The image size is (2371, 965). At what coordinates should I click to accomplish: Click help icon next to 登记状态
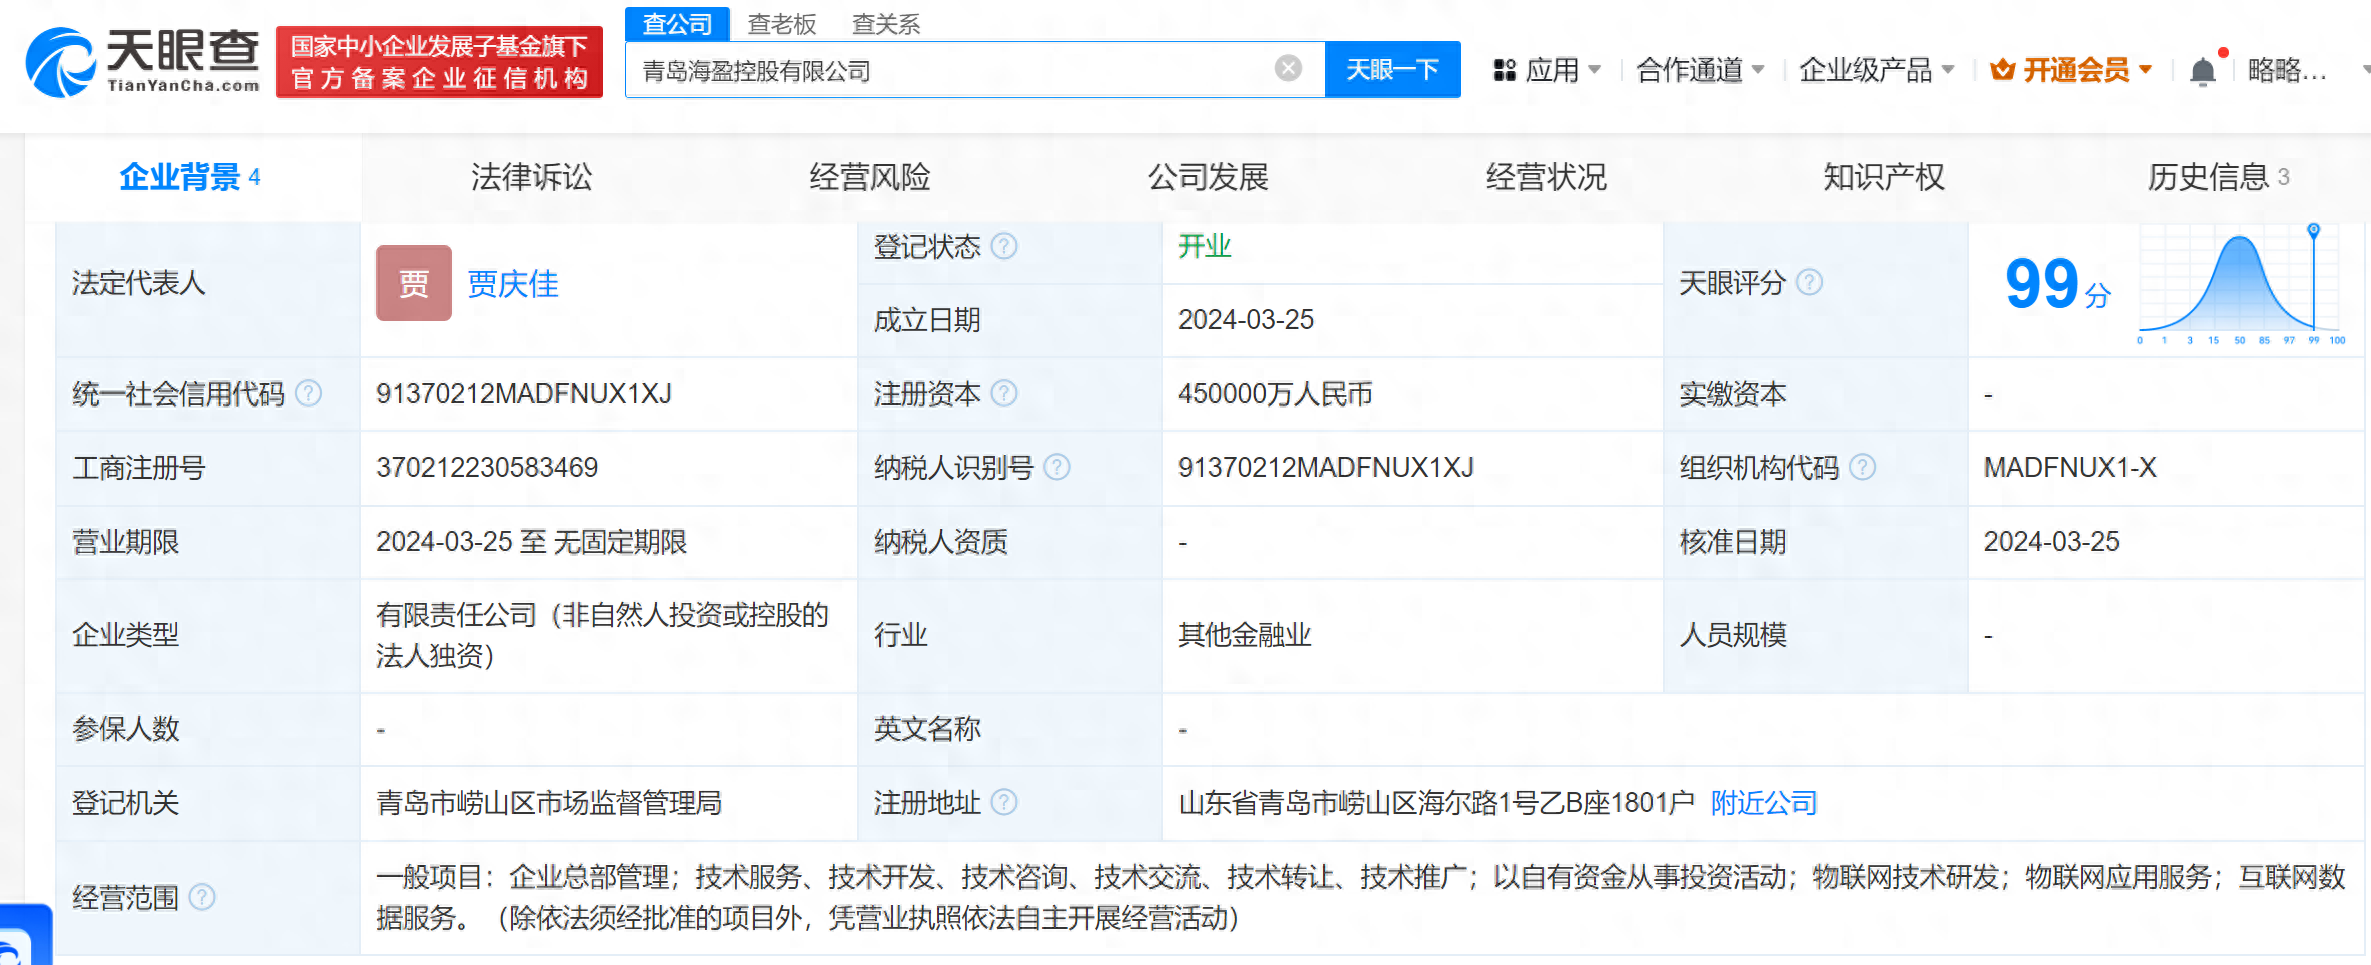(x=1004, y=246)
